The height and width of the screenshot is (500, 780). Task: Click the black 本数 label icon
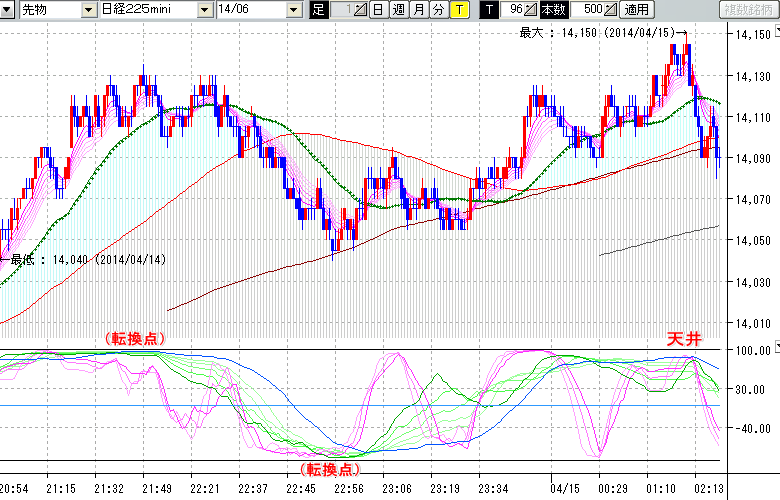click(552, 10)
